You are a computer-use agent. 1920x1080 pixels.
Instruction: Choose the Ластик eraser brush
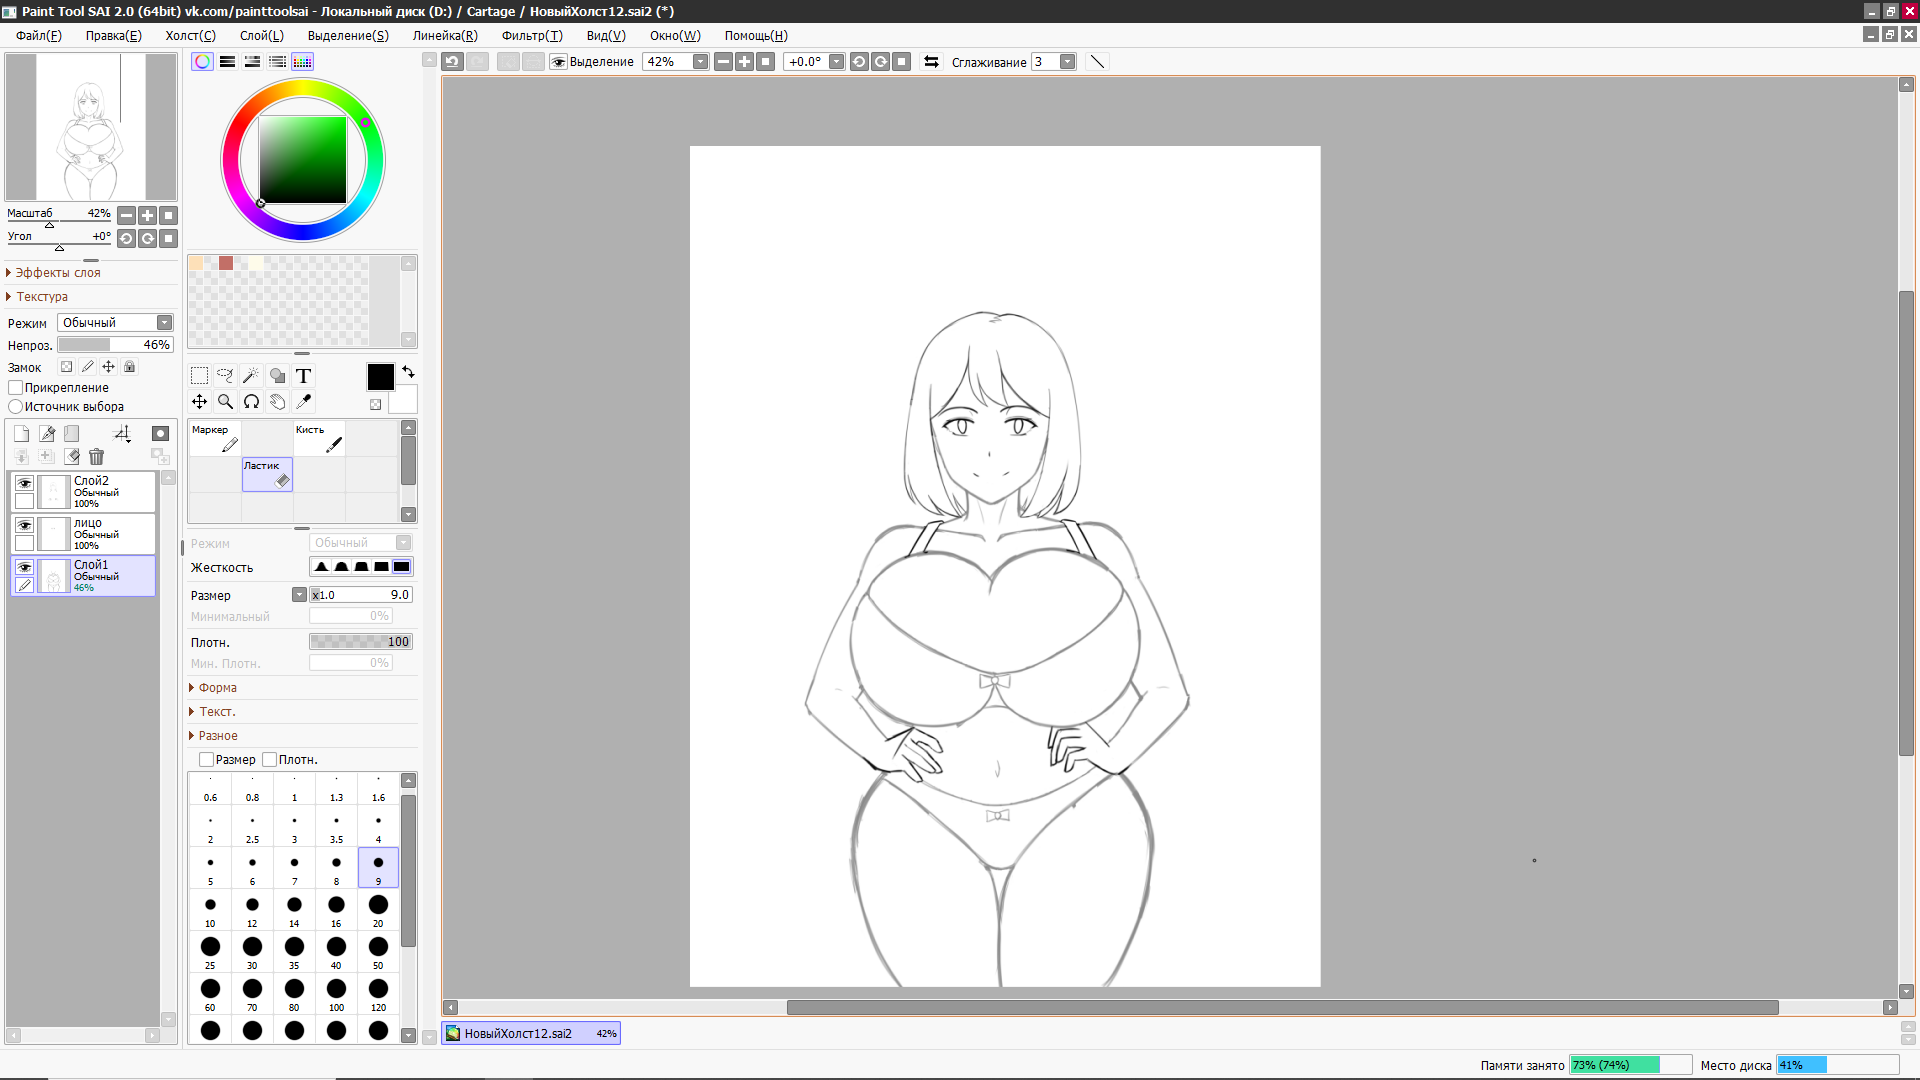click(x=267, y=475)
